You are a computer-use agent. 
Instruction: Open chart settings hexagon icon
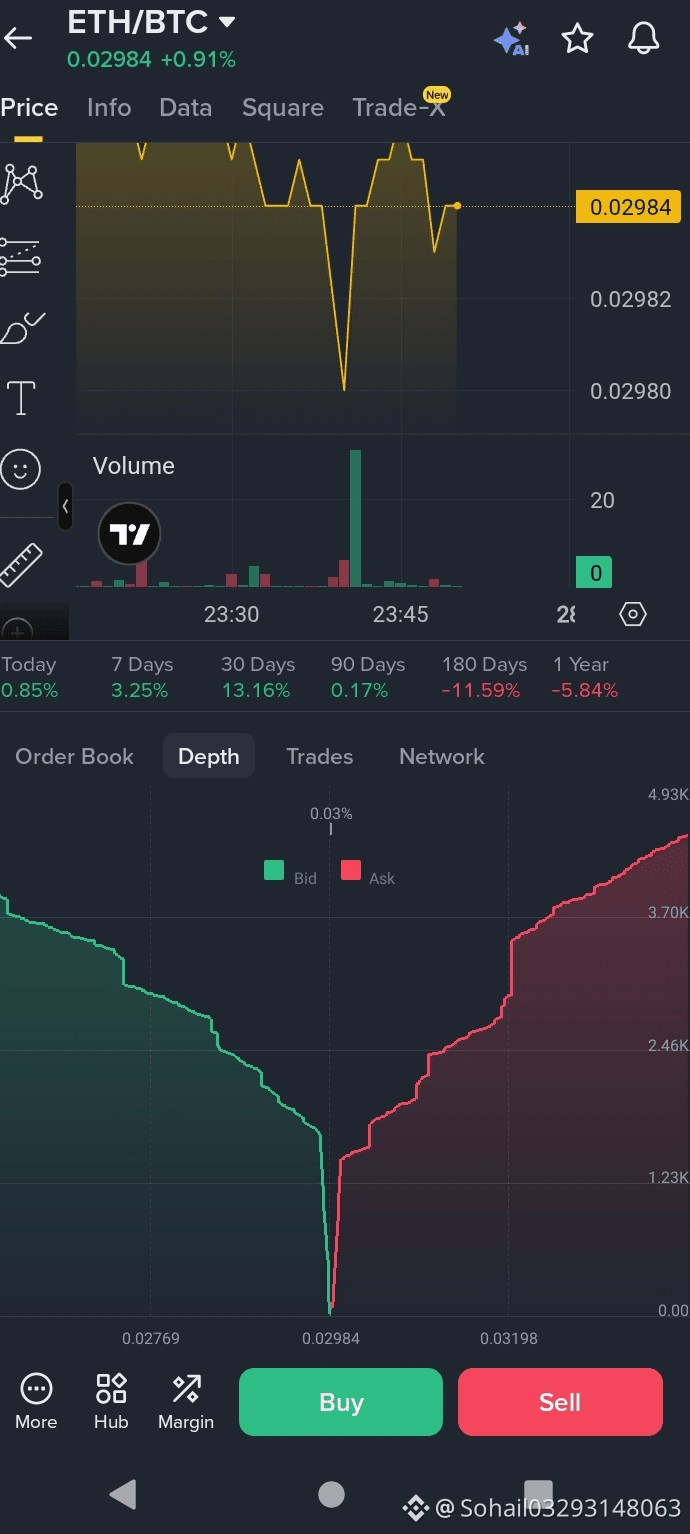633,614
